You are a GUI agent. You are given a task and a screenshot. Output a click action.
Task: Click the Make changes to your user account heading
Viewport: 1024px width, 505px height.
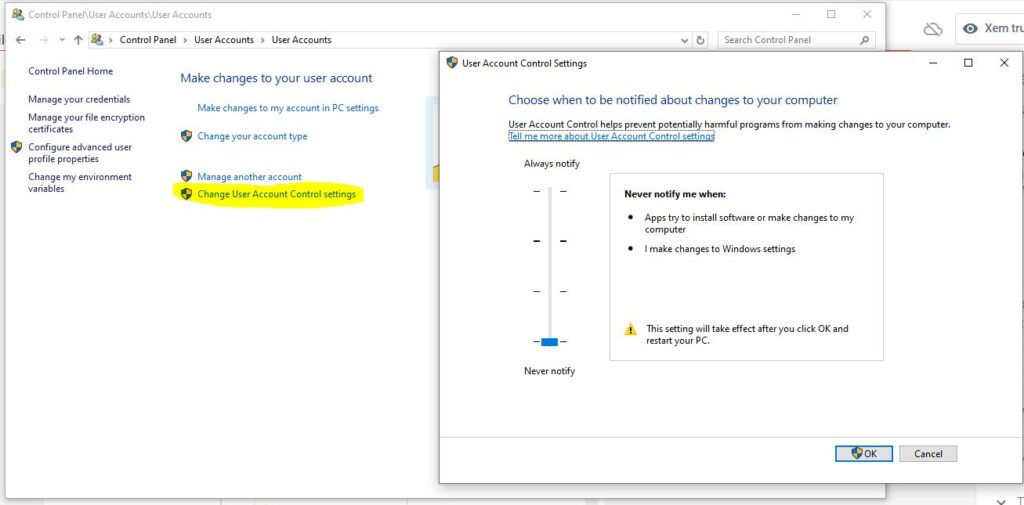(276, 78)
